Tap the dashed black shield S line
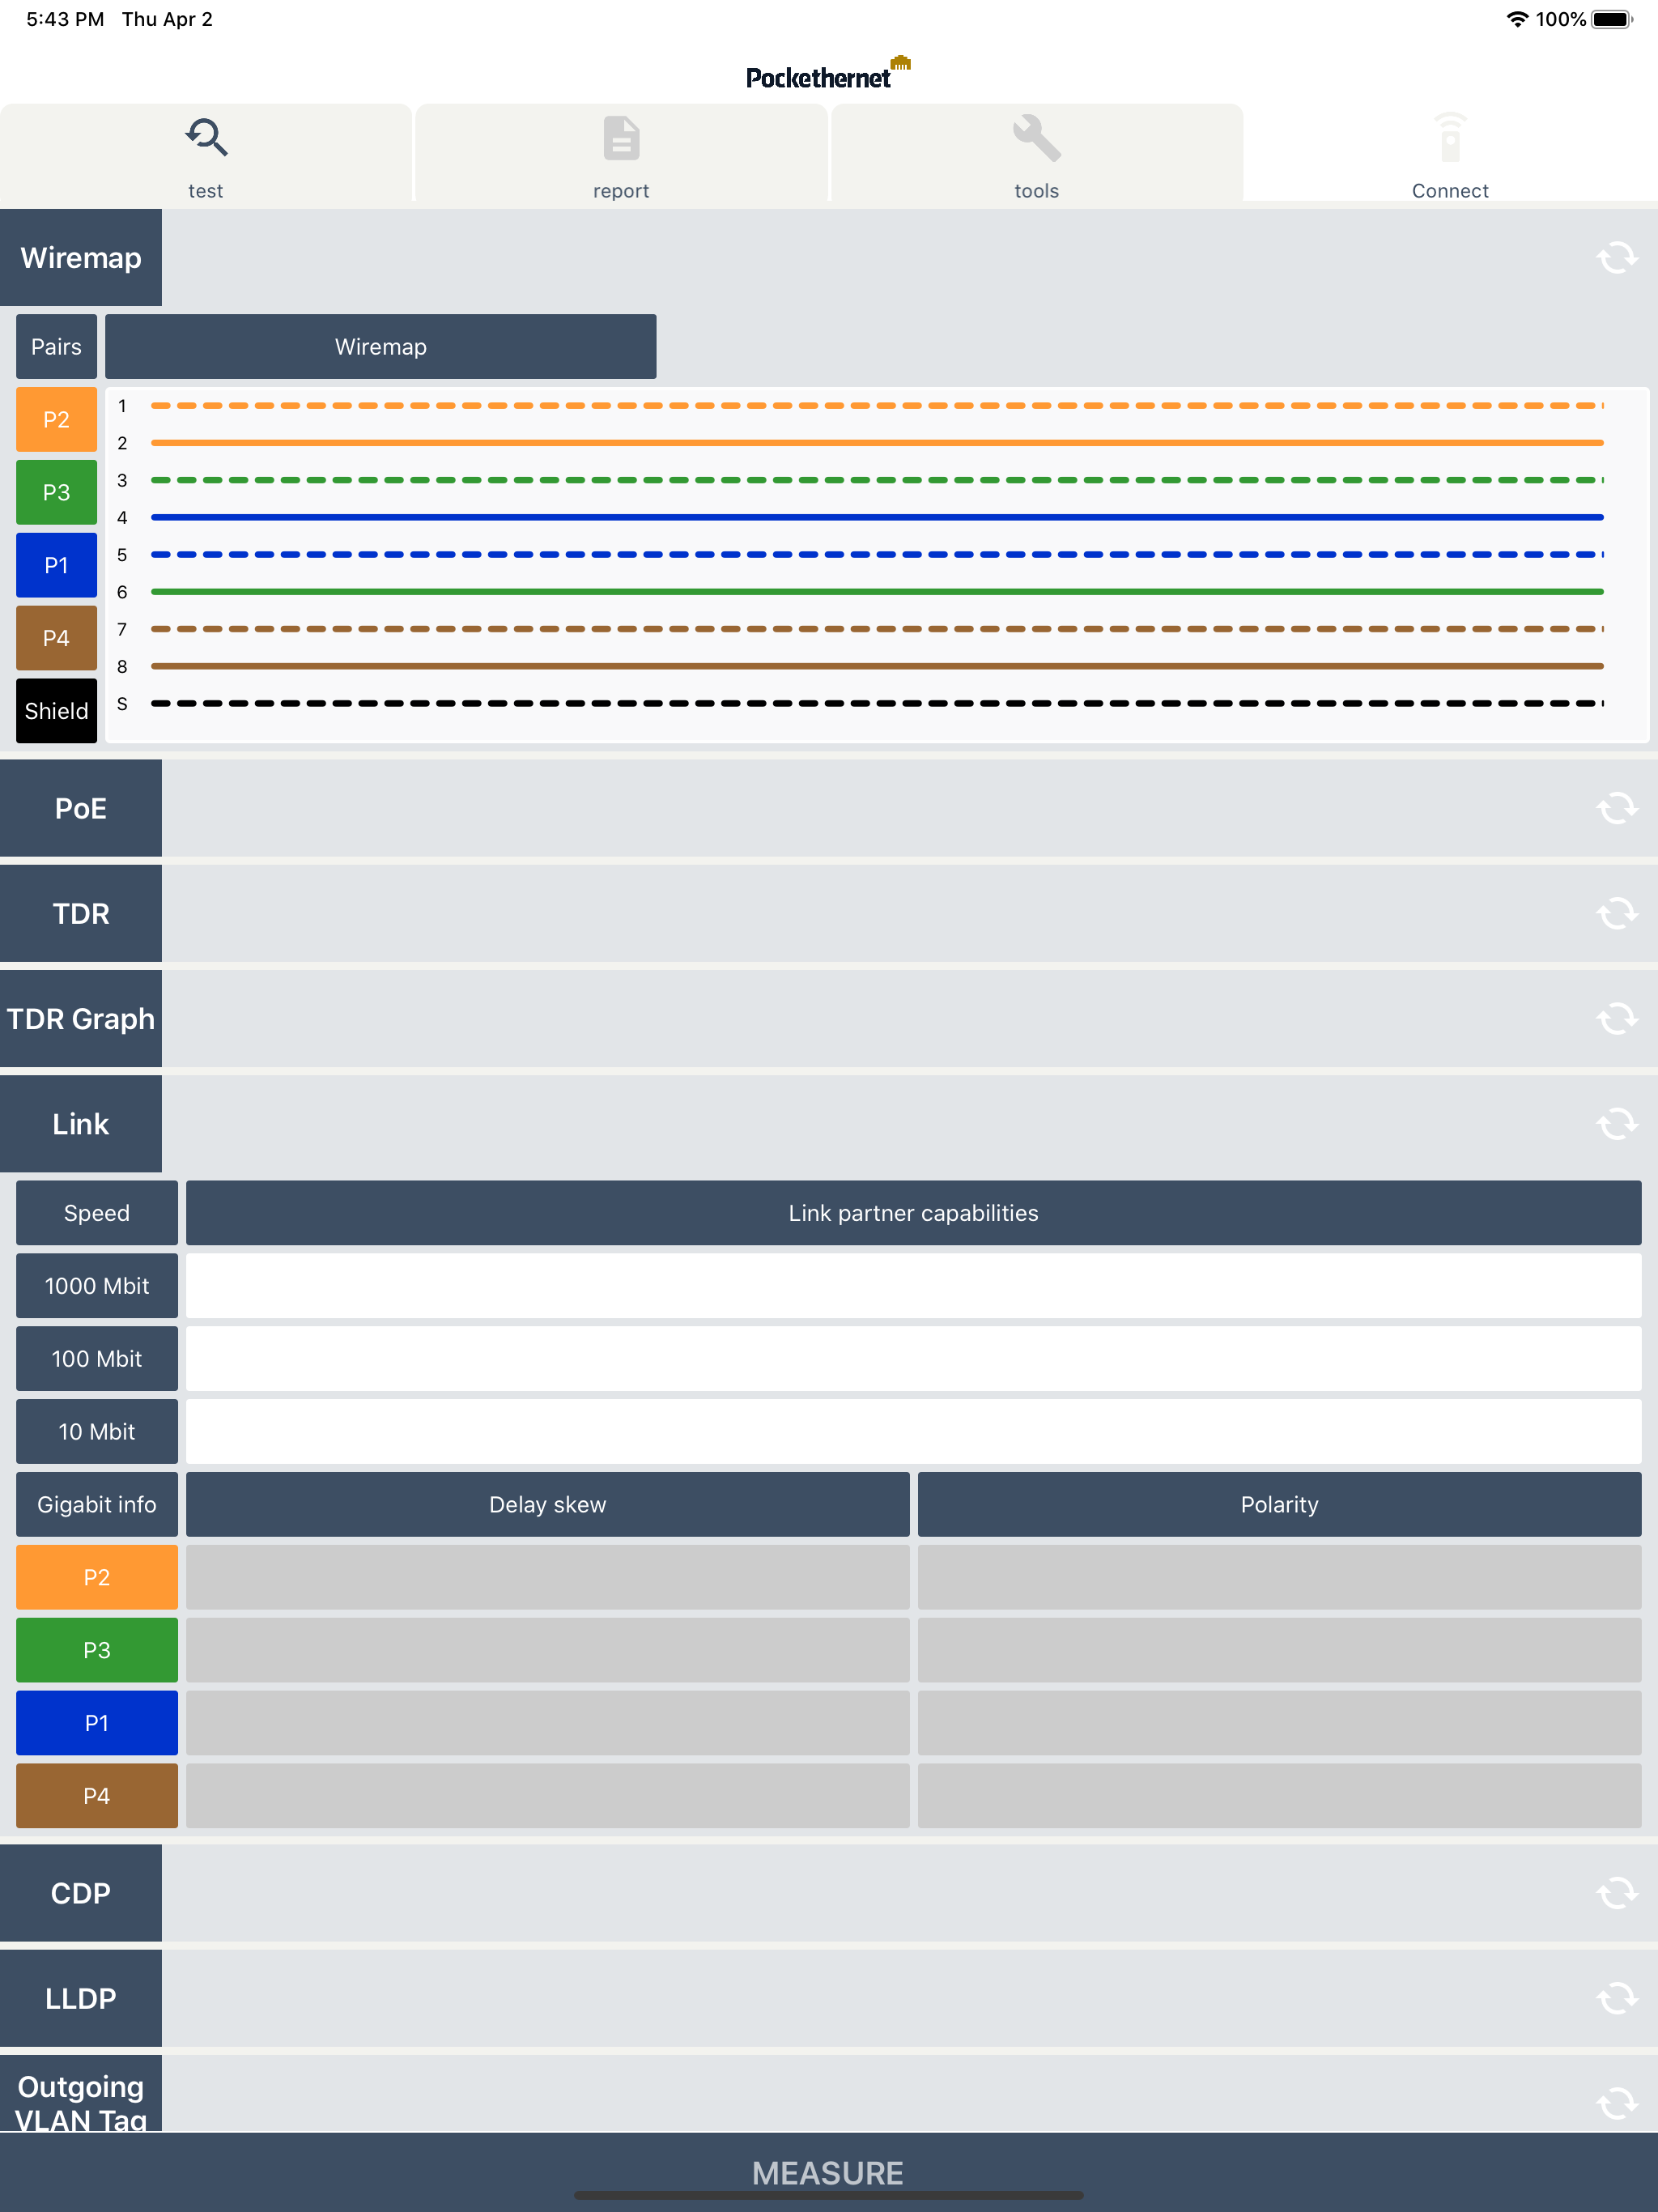 pyautogui.click(x=877, y=704)
